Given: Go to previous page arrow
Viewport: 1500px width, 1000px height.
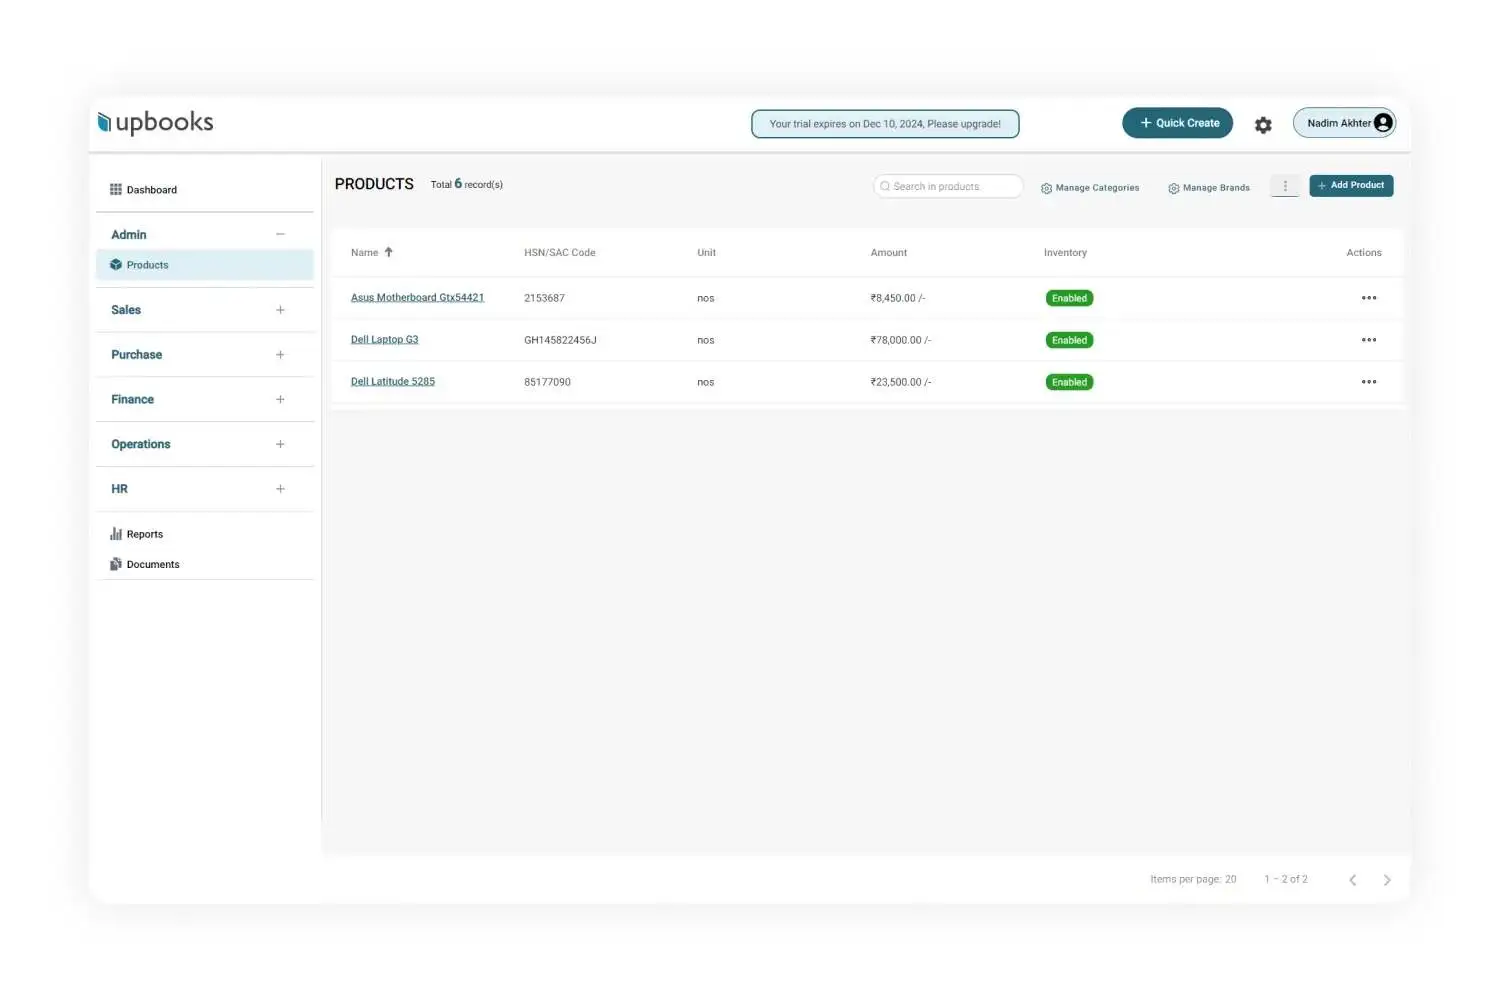Looking at the screenshot, I should (x=1353, y=880).
